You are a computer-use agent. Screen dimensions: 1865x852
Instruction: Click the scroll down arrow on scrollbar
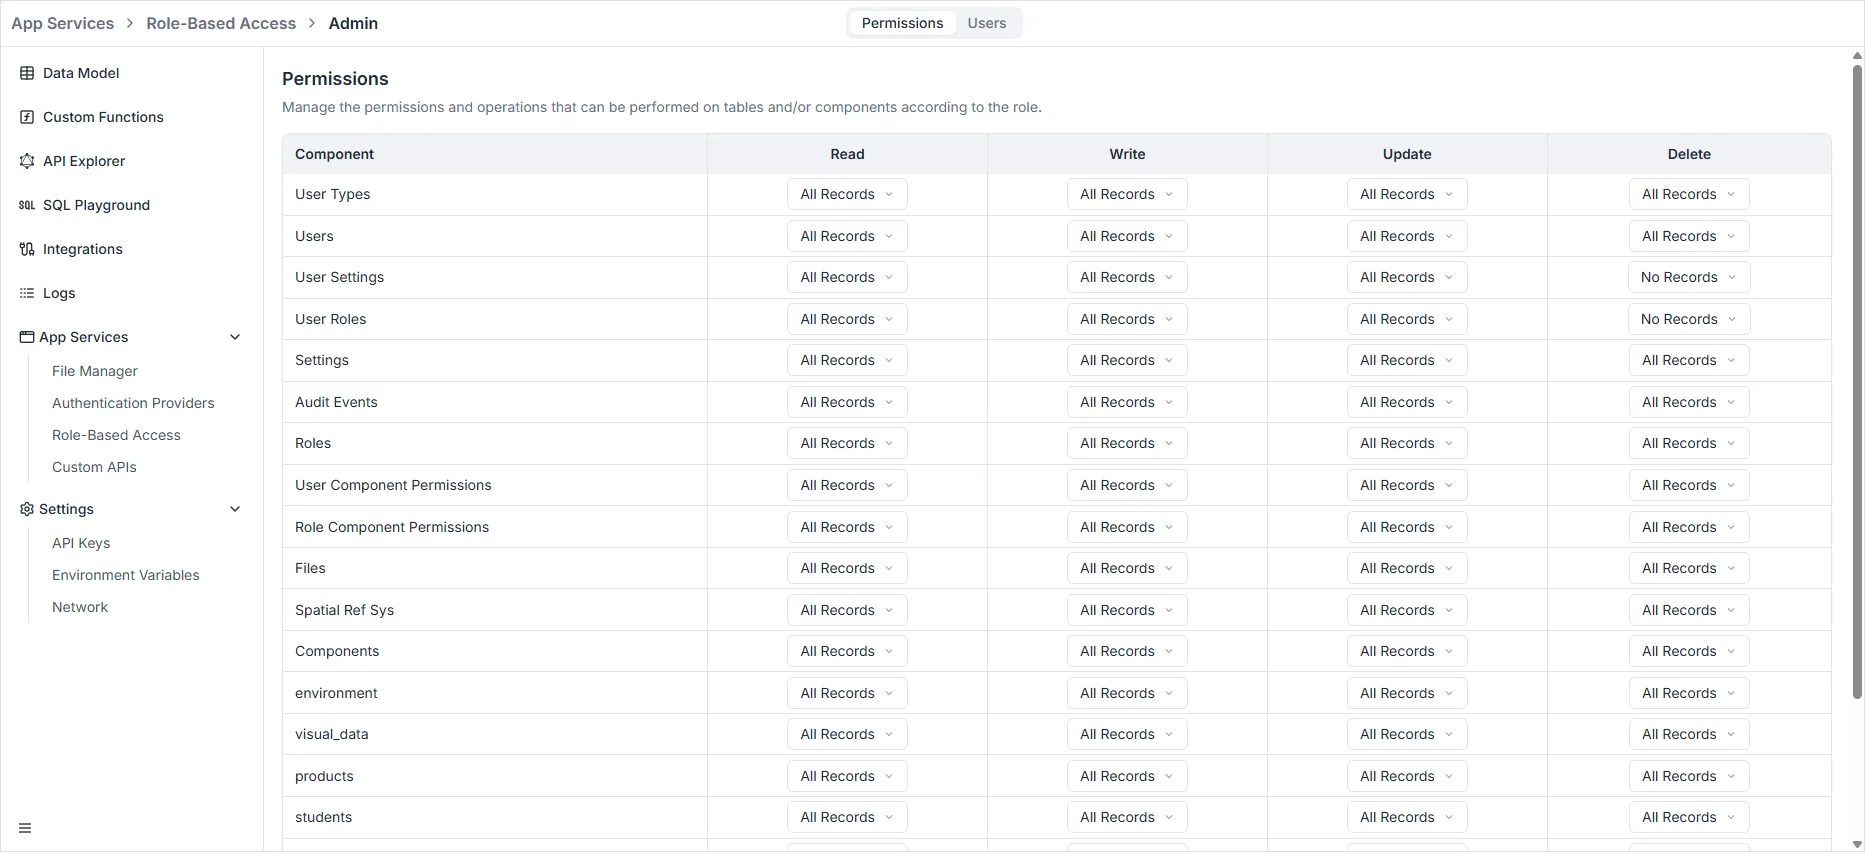[x=1857, y=844]
